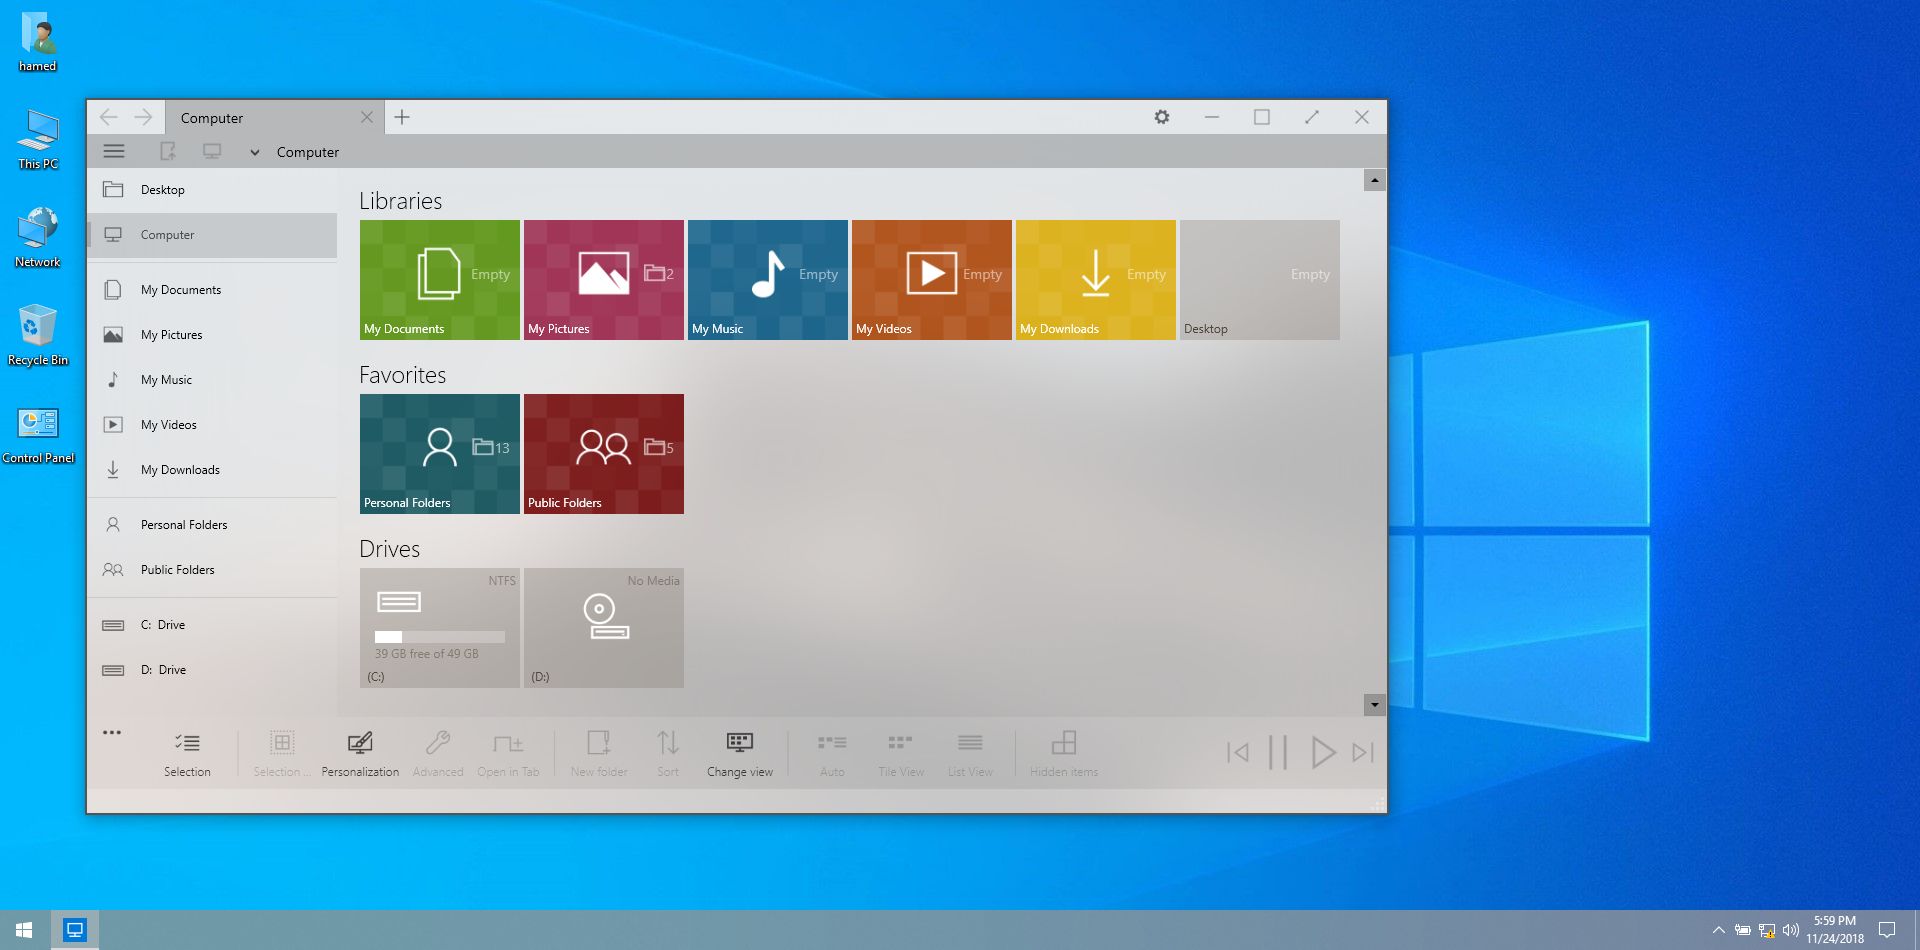Viewport: 1920px width, 950px height.
Task: Open the Selection tool in the toolbar
Action: [188, 750]
